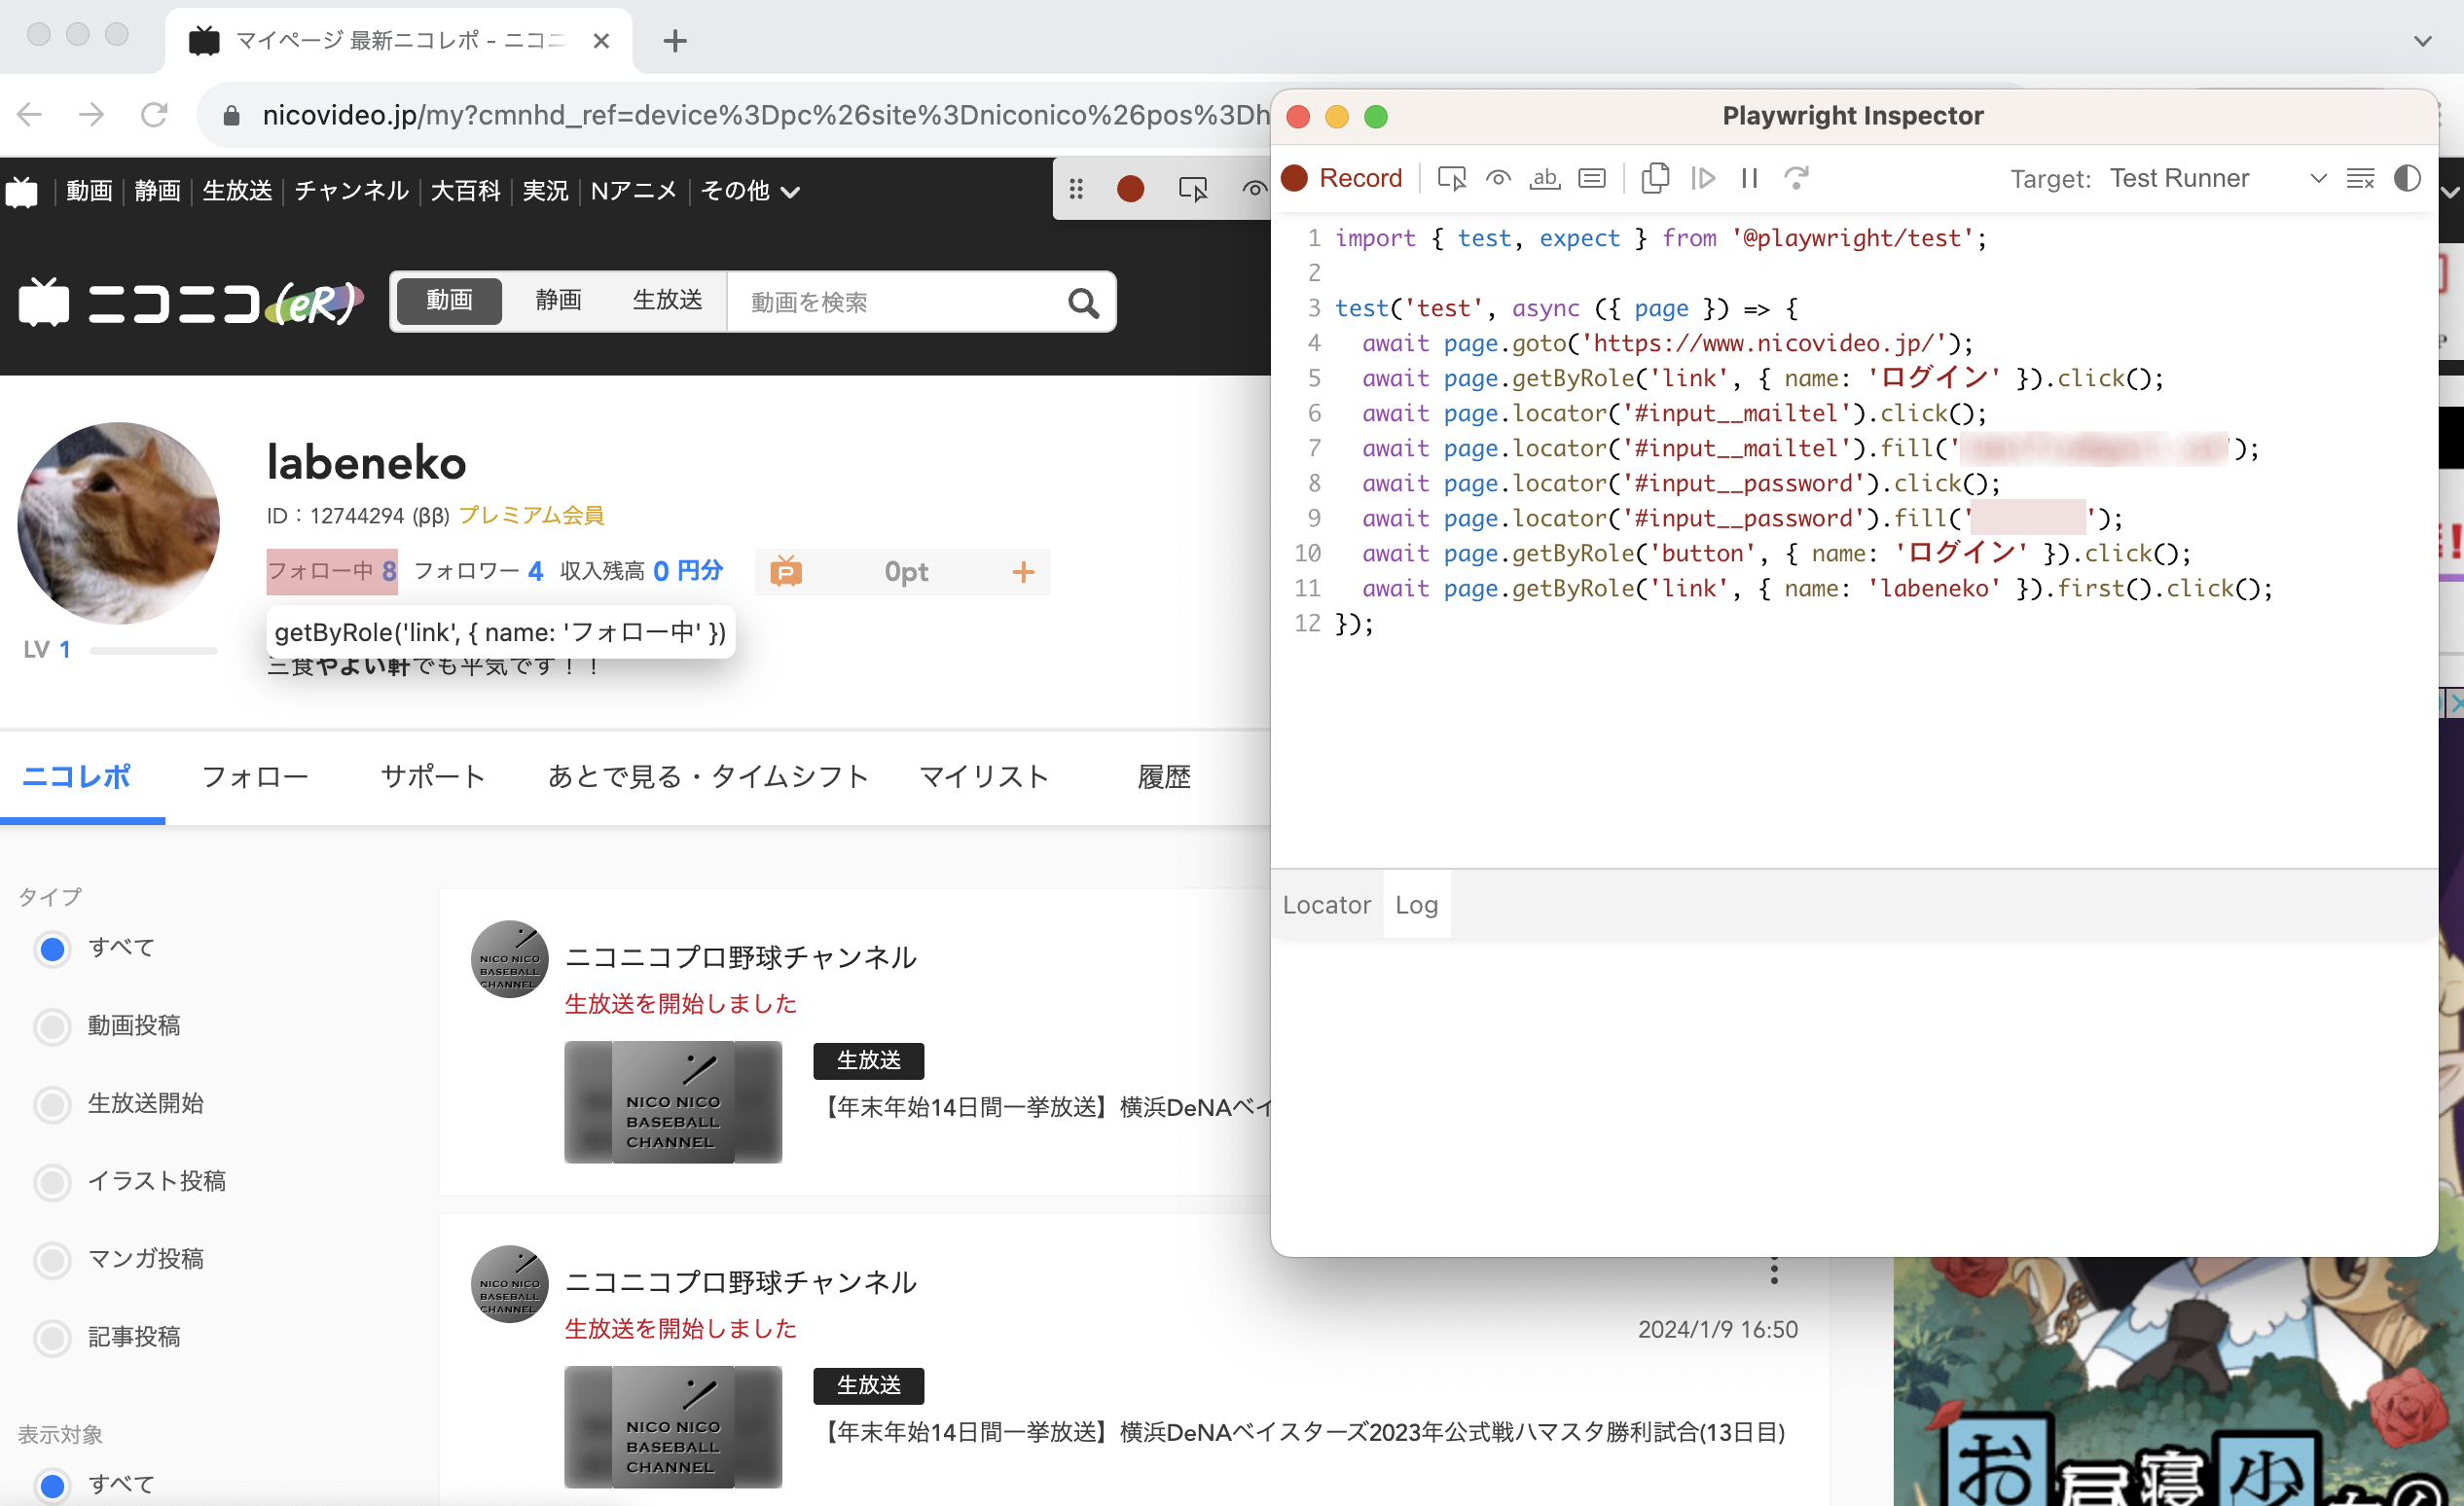Click the Assert text icon
The width and height of the screenshot is (2464, 1506).
point(1544,178)
